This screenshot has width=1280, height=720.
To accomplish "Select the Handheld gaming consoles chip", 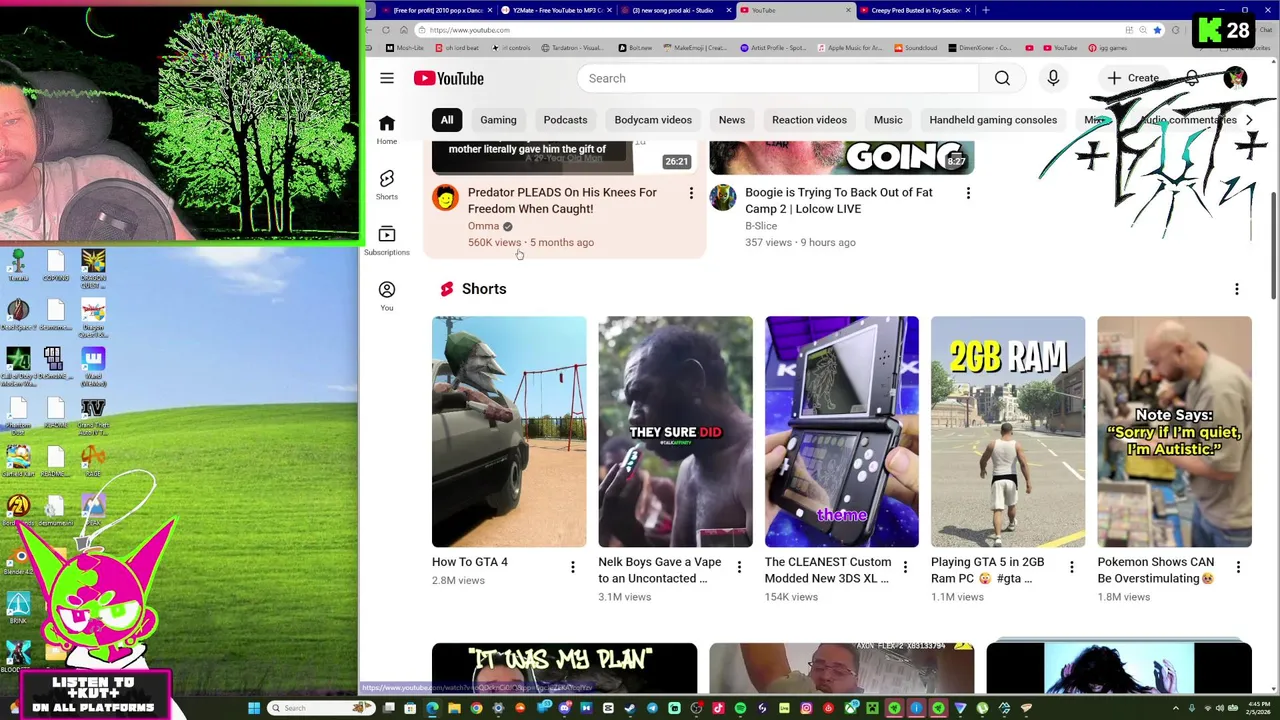I will [x=993, y=120].
